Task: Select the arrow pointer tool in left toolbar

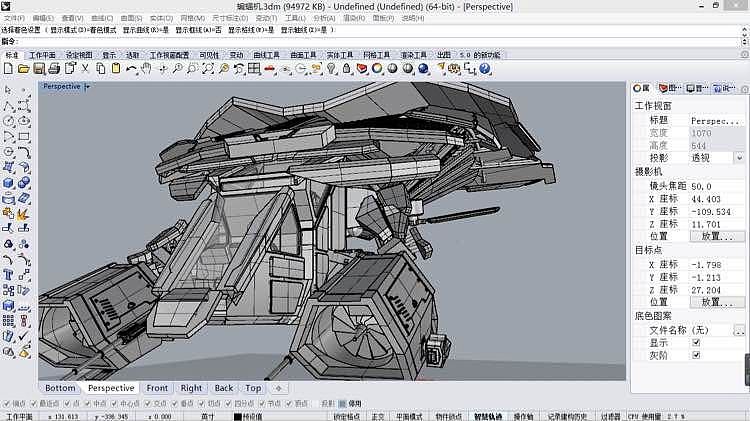Action: [8, 90]
